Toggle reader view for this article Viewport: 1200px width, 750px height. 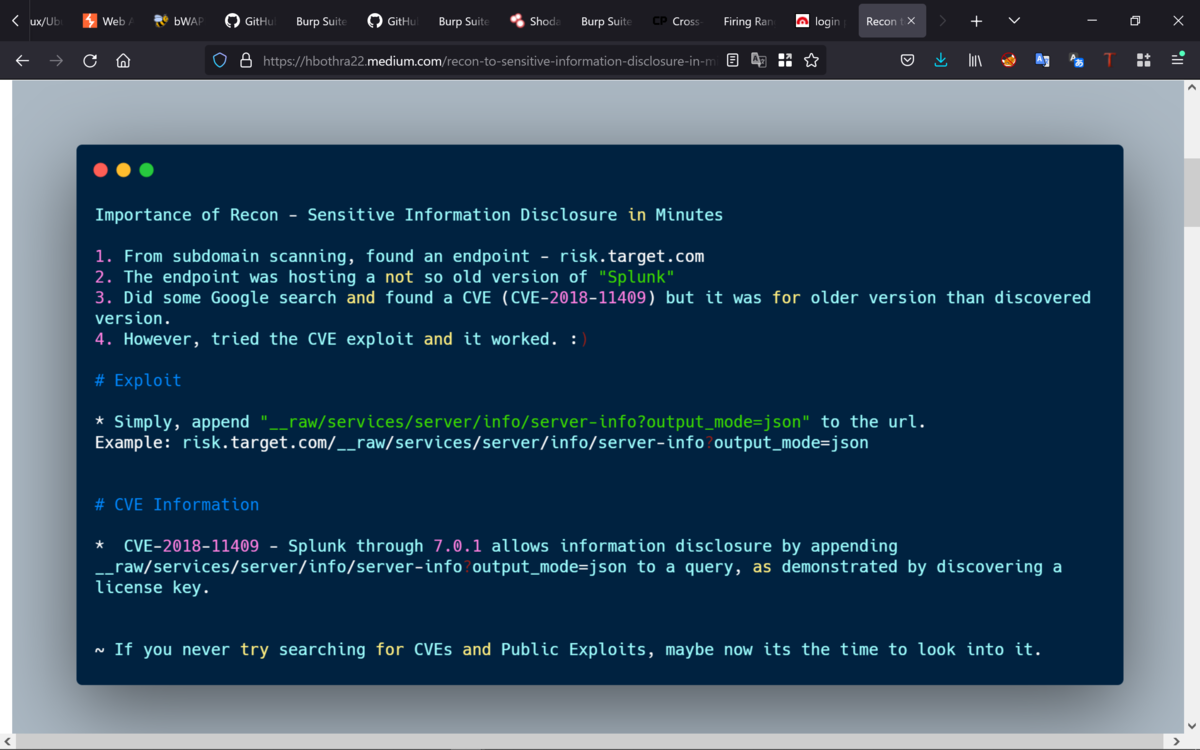(733, 61)
